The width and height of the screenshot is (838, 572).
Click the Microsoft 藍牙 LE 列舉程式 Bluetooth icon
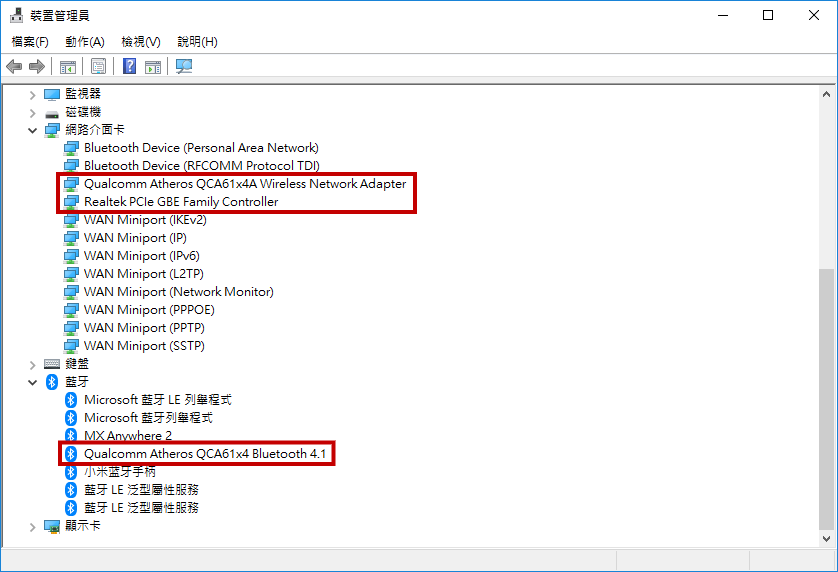[71, 400]
